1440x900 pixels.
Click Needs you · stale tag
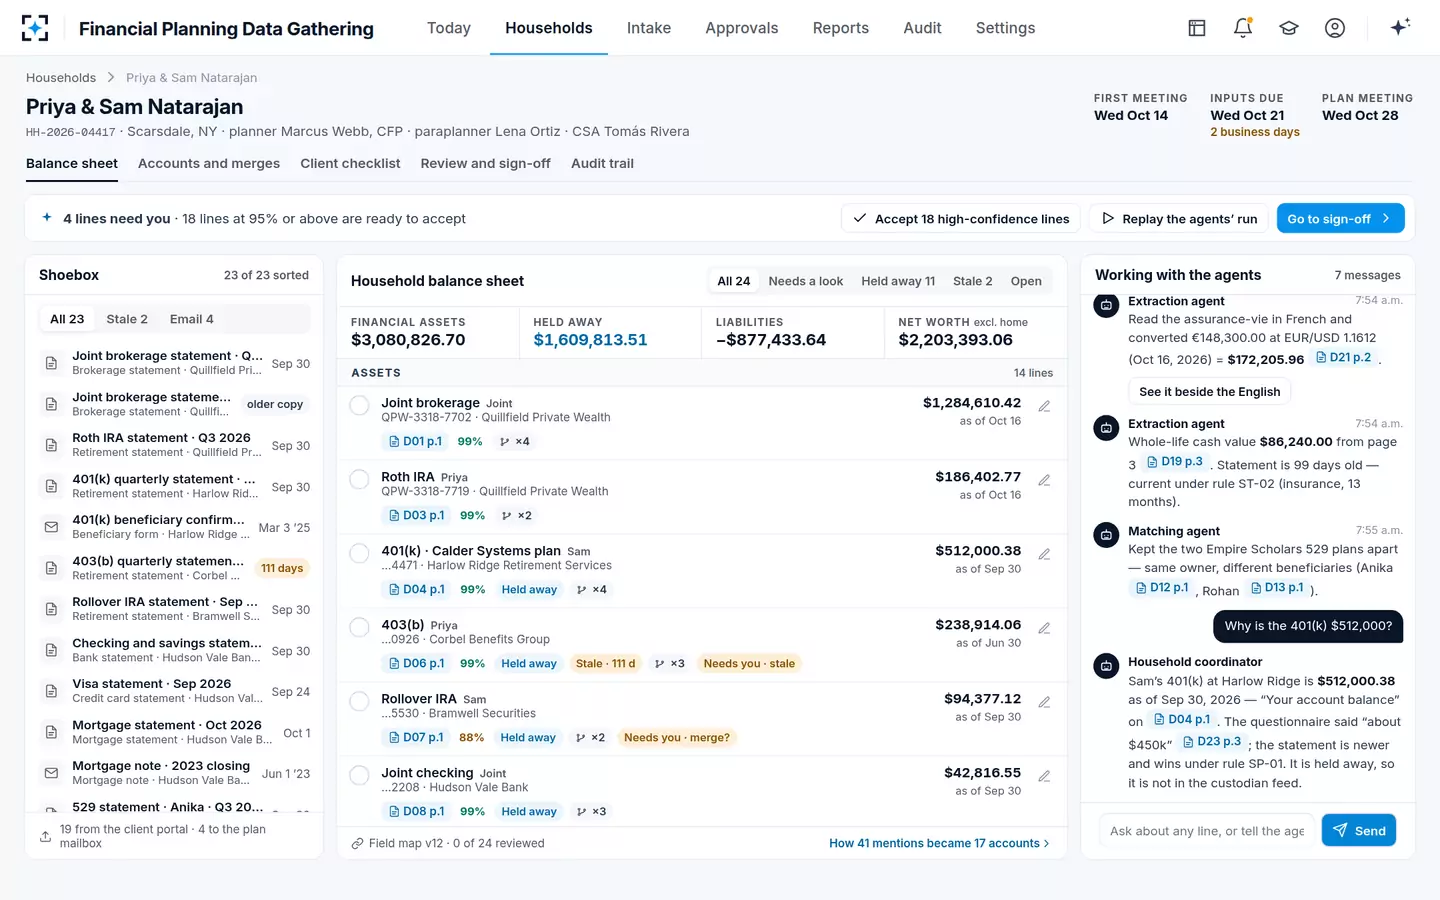[749, 663]
